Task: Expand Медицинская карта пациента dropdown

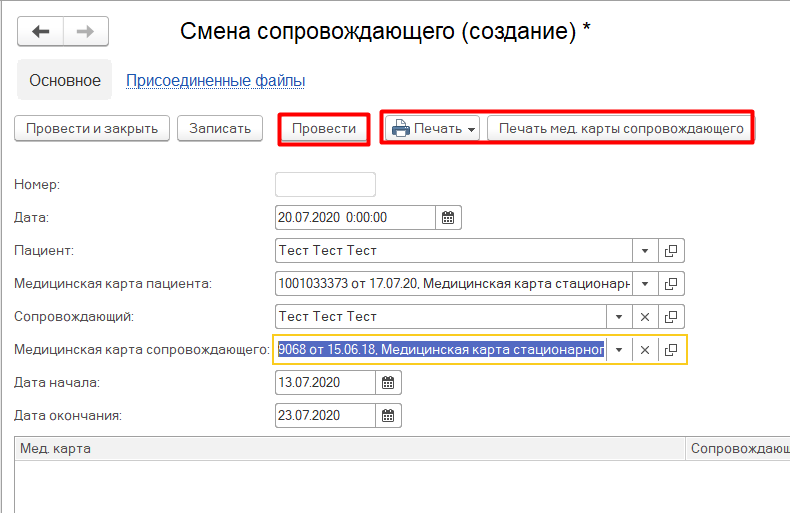Action: [x=645, y=283]
